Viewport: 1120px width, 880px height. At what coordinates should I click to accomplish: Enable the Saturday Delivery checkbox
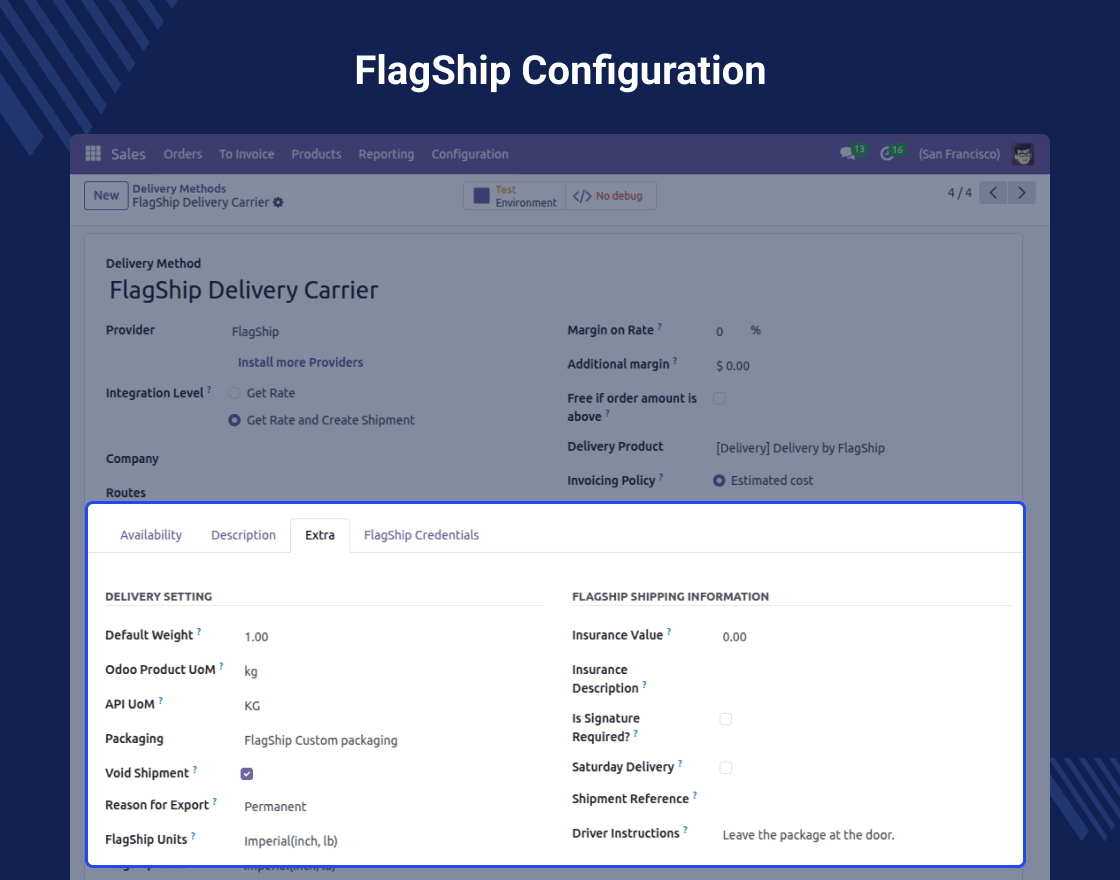[x=726, y=767]
